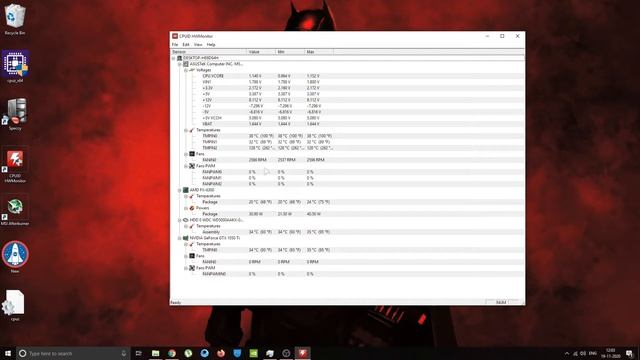This screenshot has width=640, height=360.
Task: Collapse the ASUSTeK Temperatures group expander
Action: pyautogui.click(x=186, y=130)
